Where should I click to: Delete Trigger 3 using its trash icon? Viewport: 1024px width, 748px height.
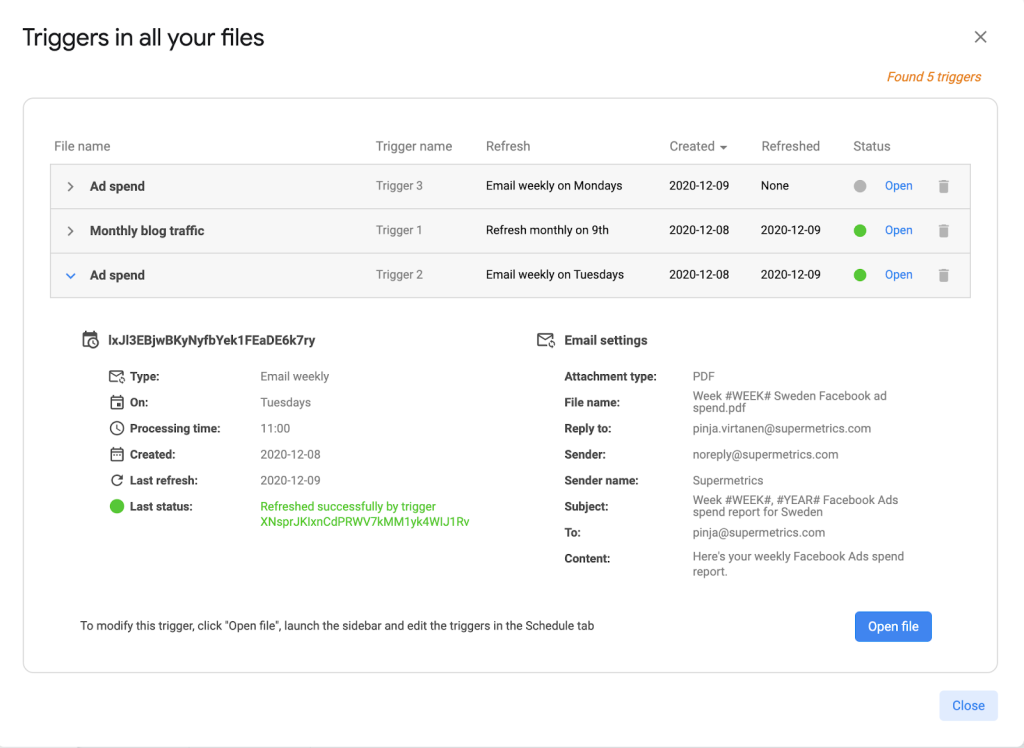(943, 186)
